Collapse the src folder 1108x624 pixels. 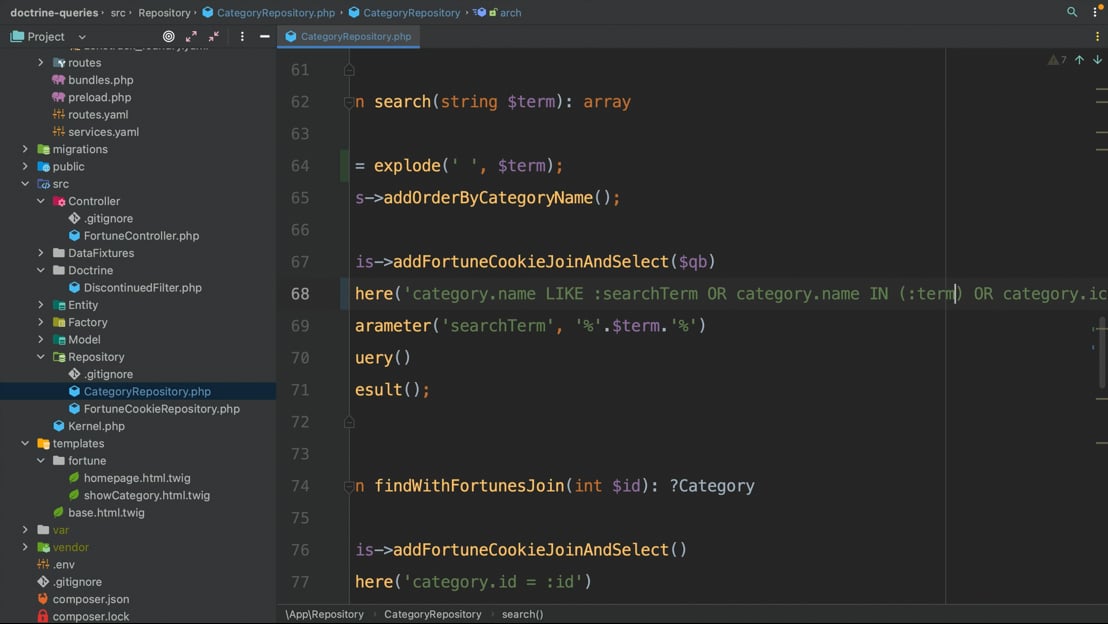tap(25, 184)
